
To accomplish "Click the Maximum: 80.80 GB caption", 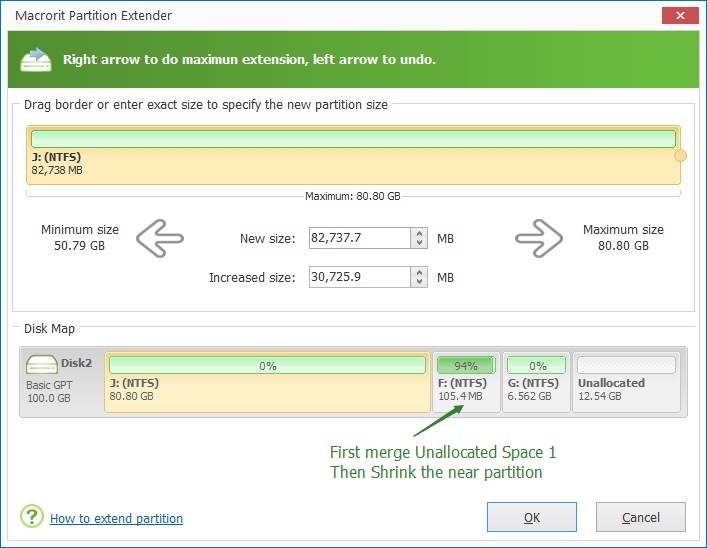I will [353, 196].
